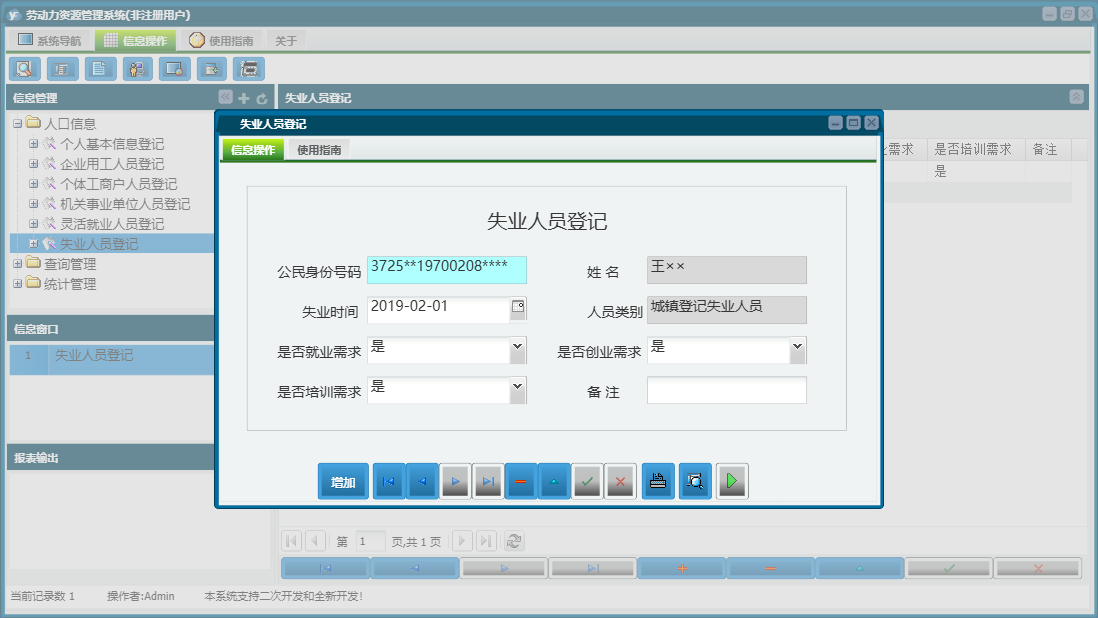Open the 是否就业需求 dropdown
The width and height of the screenshot is (1098, 618).
[516, 349]
